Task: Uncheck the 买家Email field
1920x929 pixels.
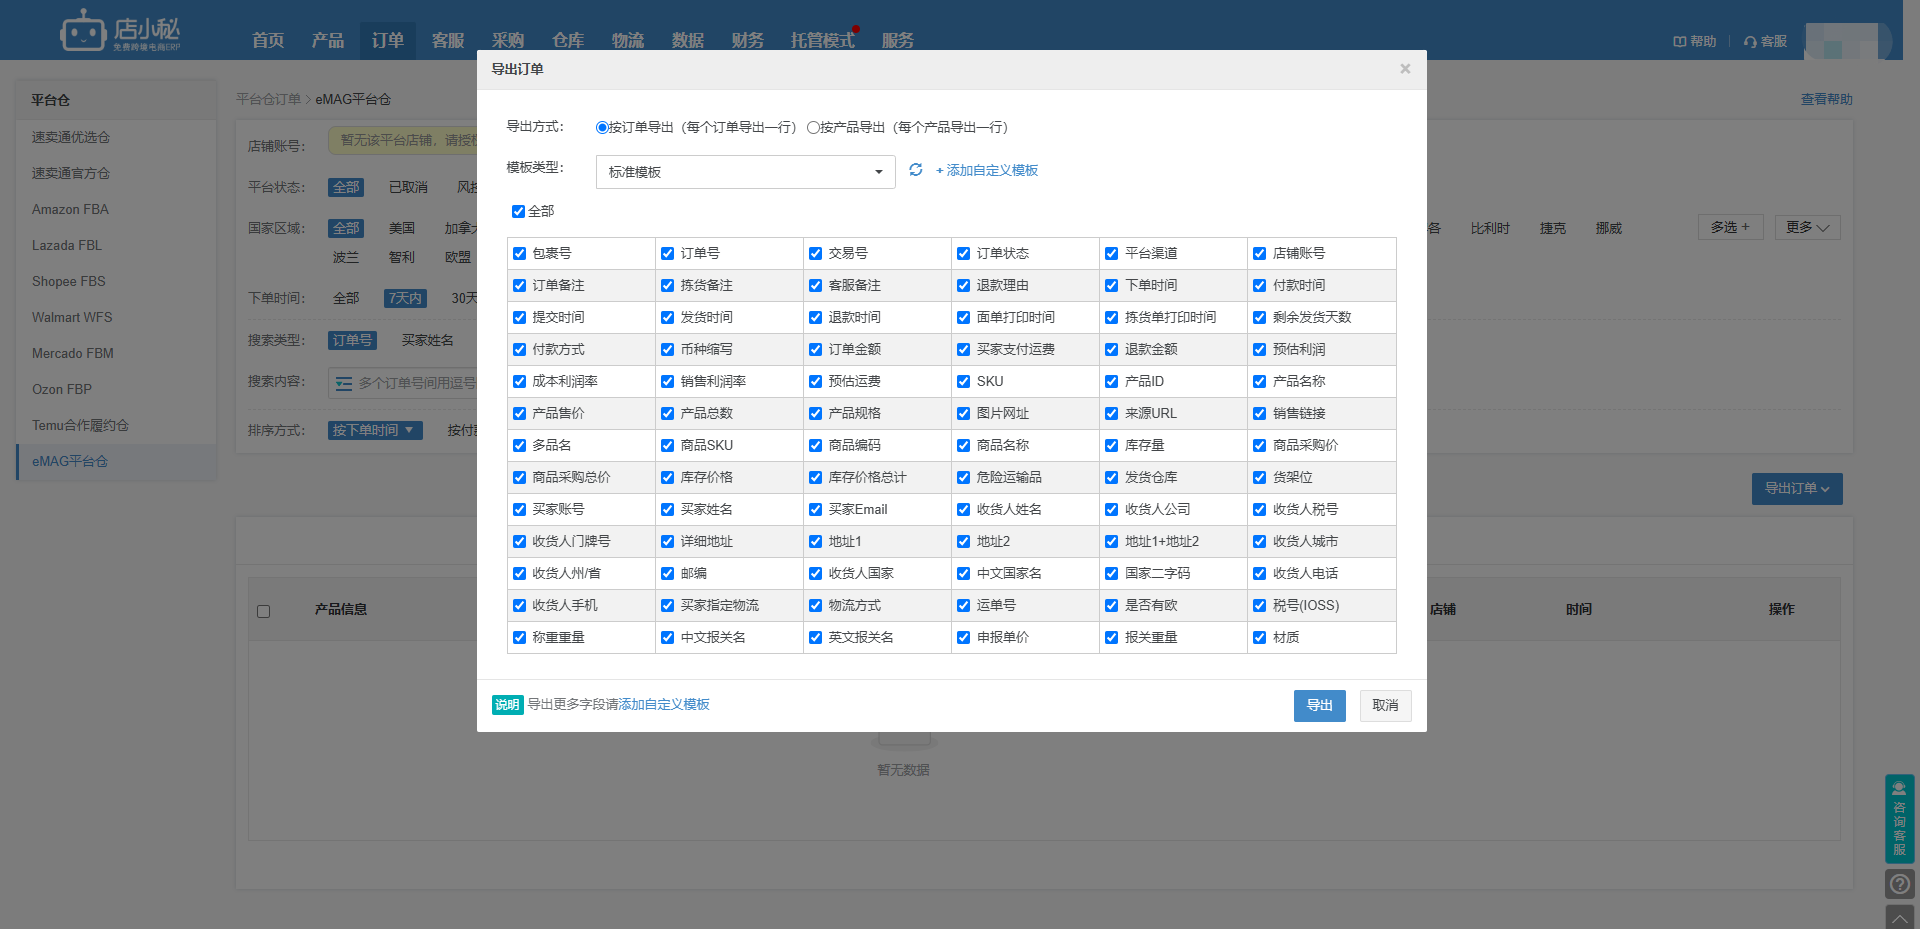Action: click(815, 510)
